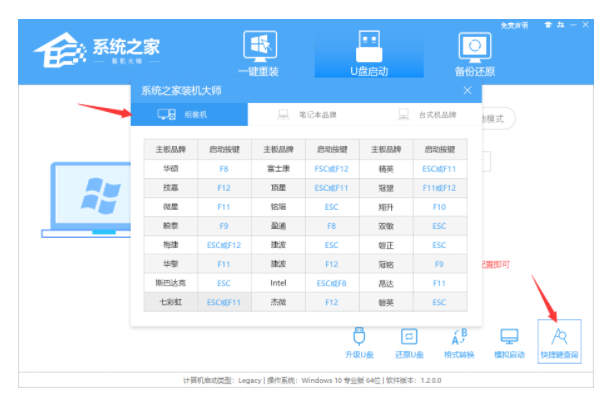Click the customer service person icon
The image size is (603, 396).
tap(561, 25)
